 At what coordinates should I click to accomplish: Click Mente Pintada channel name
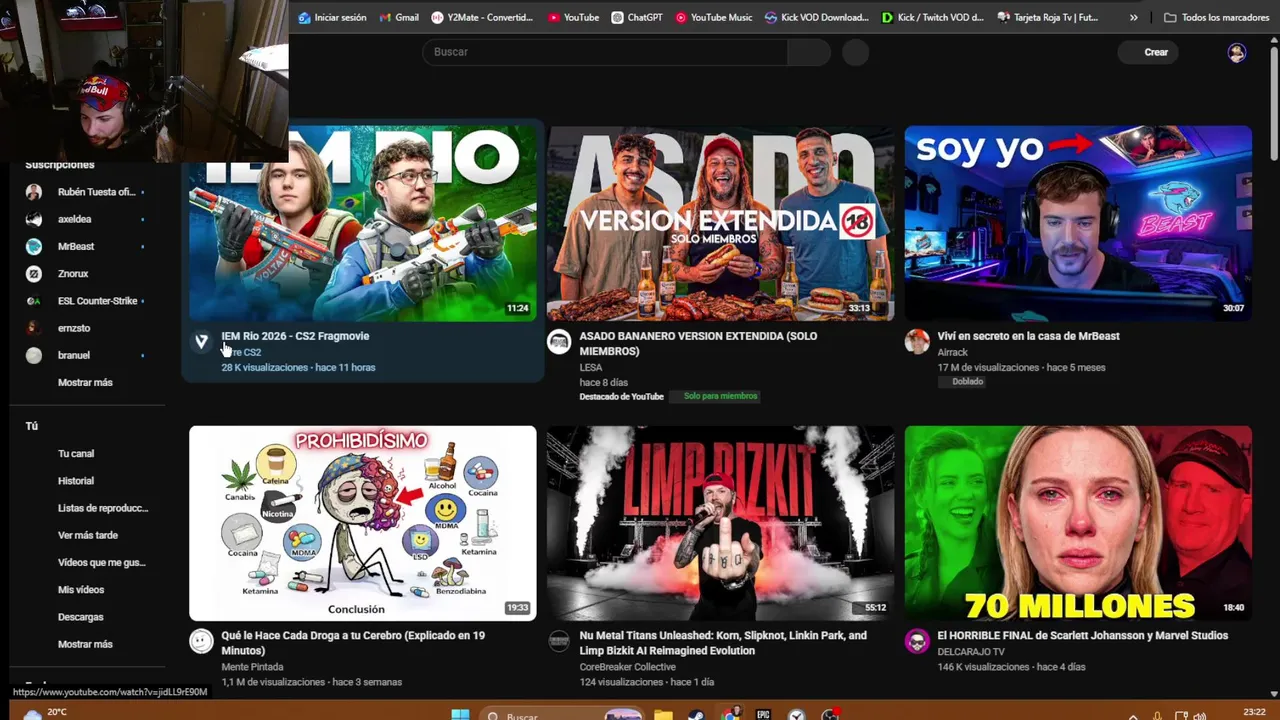click(252, 667)
